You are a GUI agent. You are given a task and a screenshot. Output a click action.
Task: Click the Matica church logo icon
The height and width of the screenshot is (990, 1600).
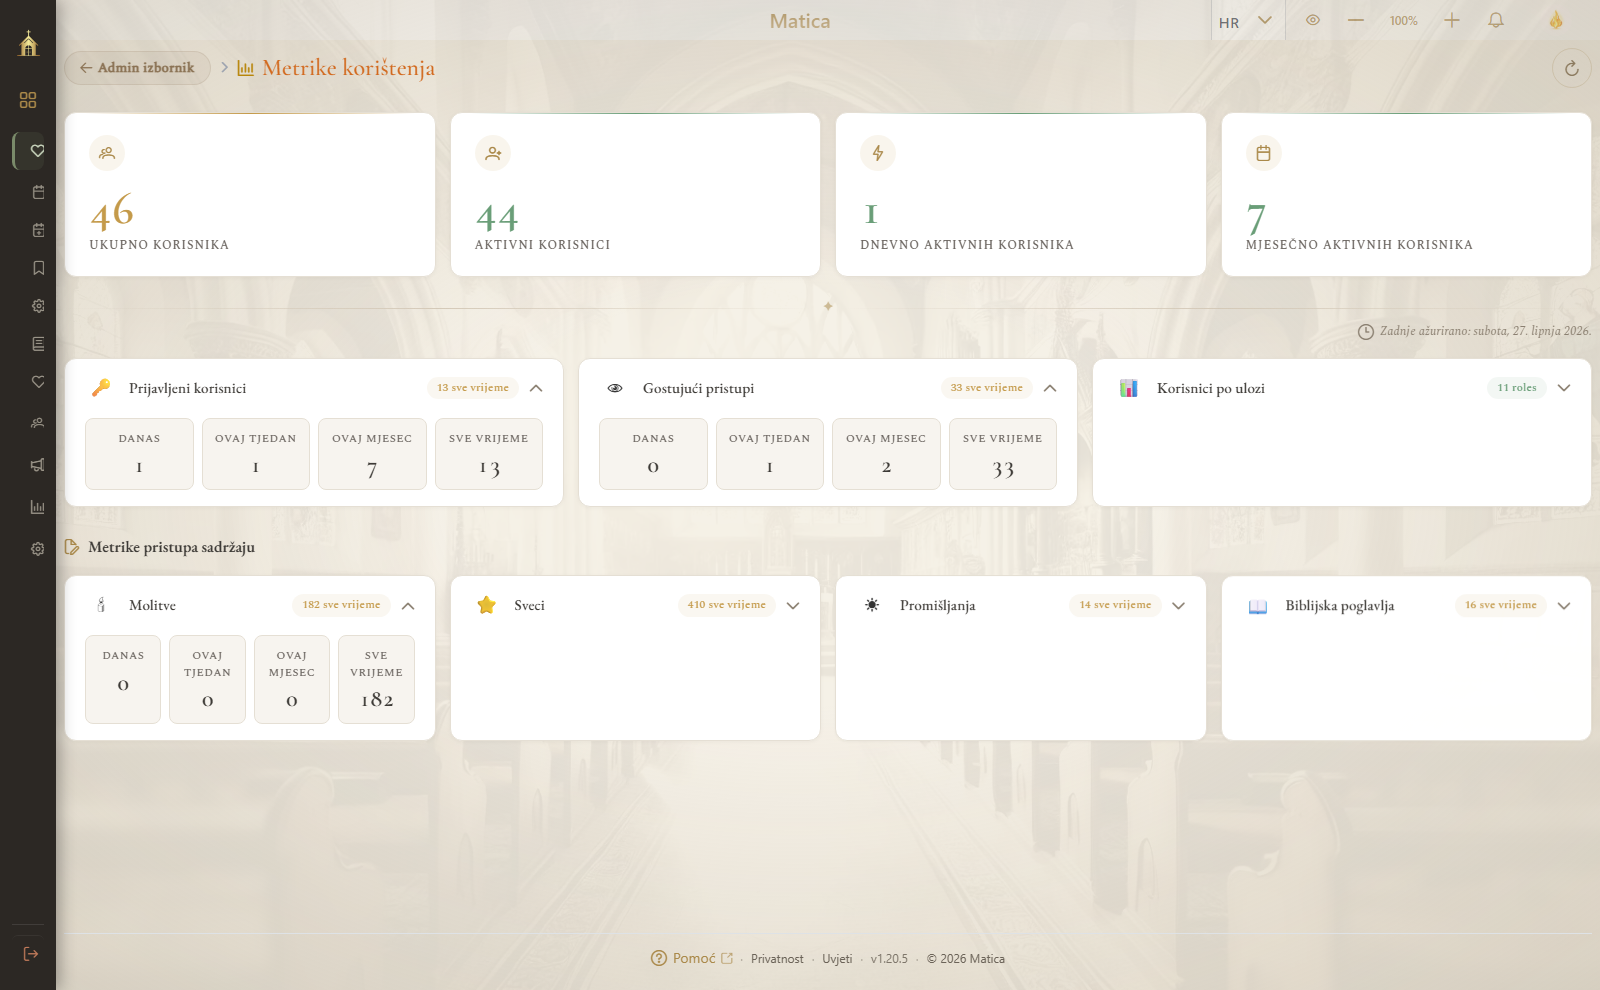28,43
